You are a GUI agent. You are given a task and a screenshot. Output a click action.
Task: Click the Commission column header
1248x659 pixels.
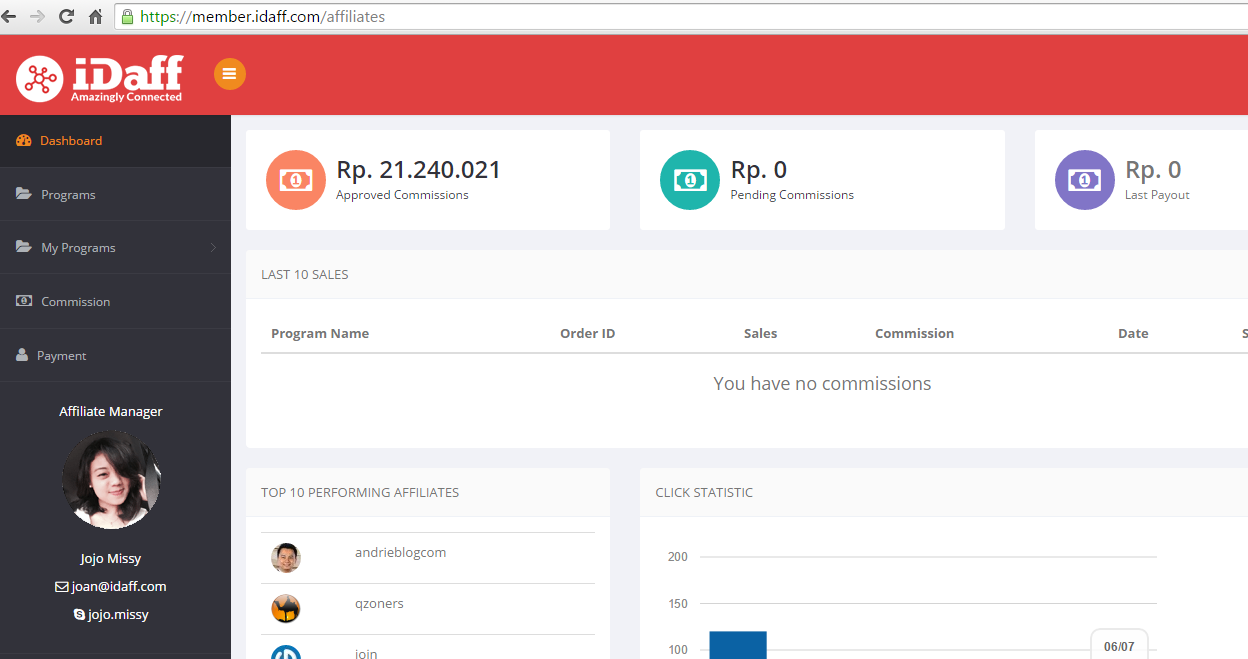point(914,333)
